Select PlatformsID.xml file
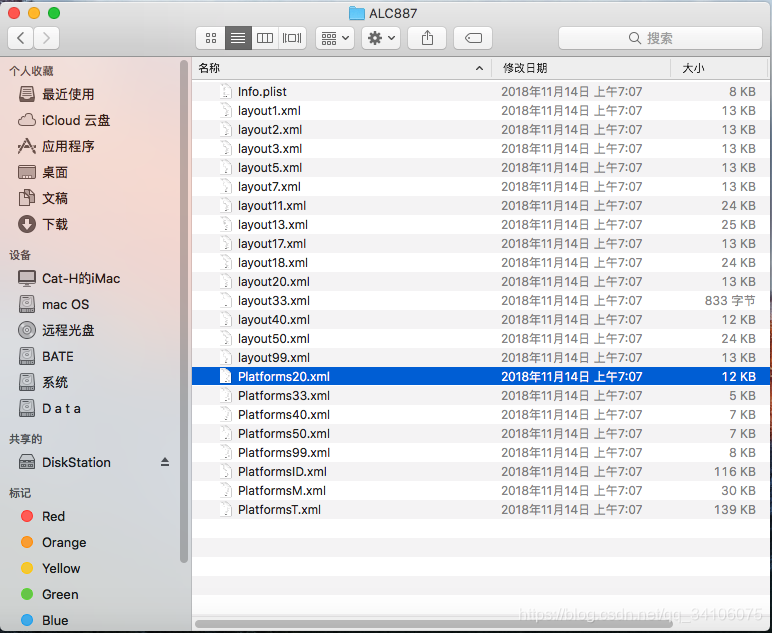The width and height of the screenshot is (772, 633). click(480, 472)
